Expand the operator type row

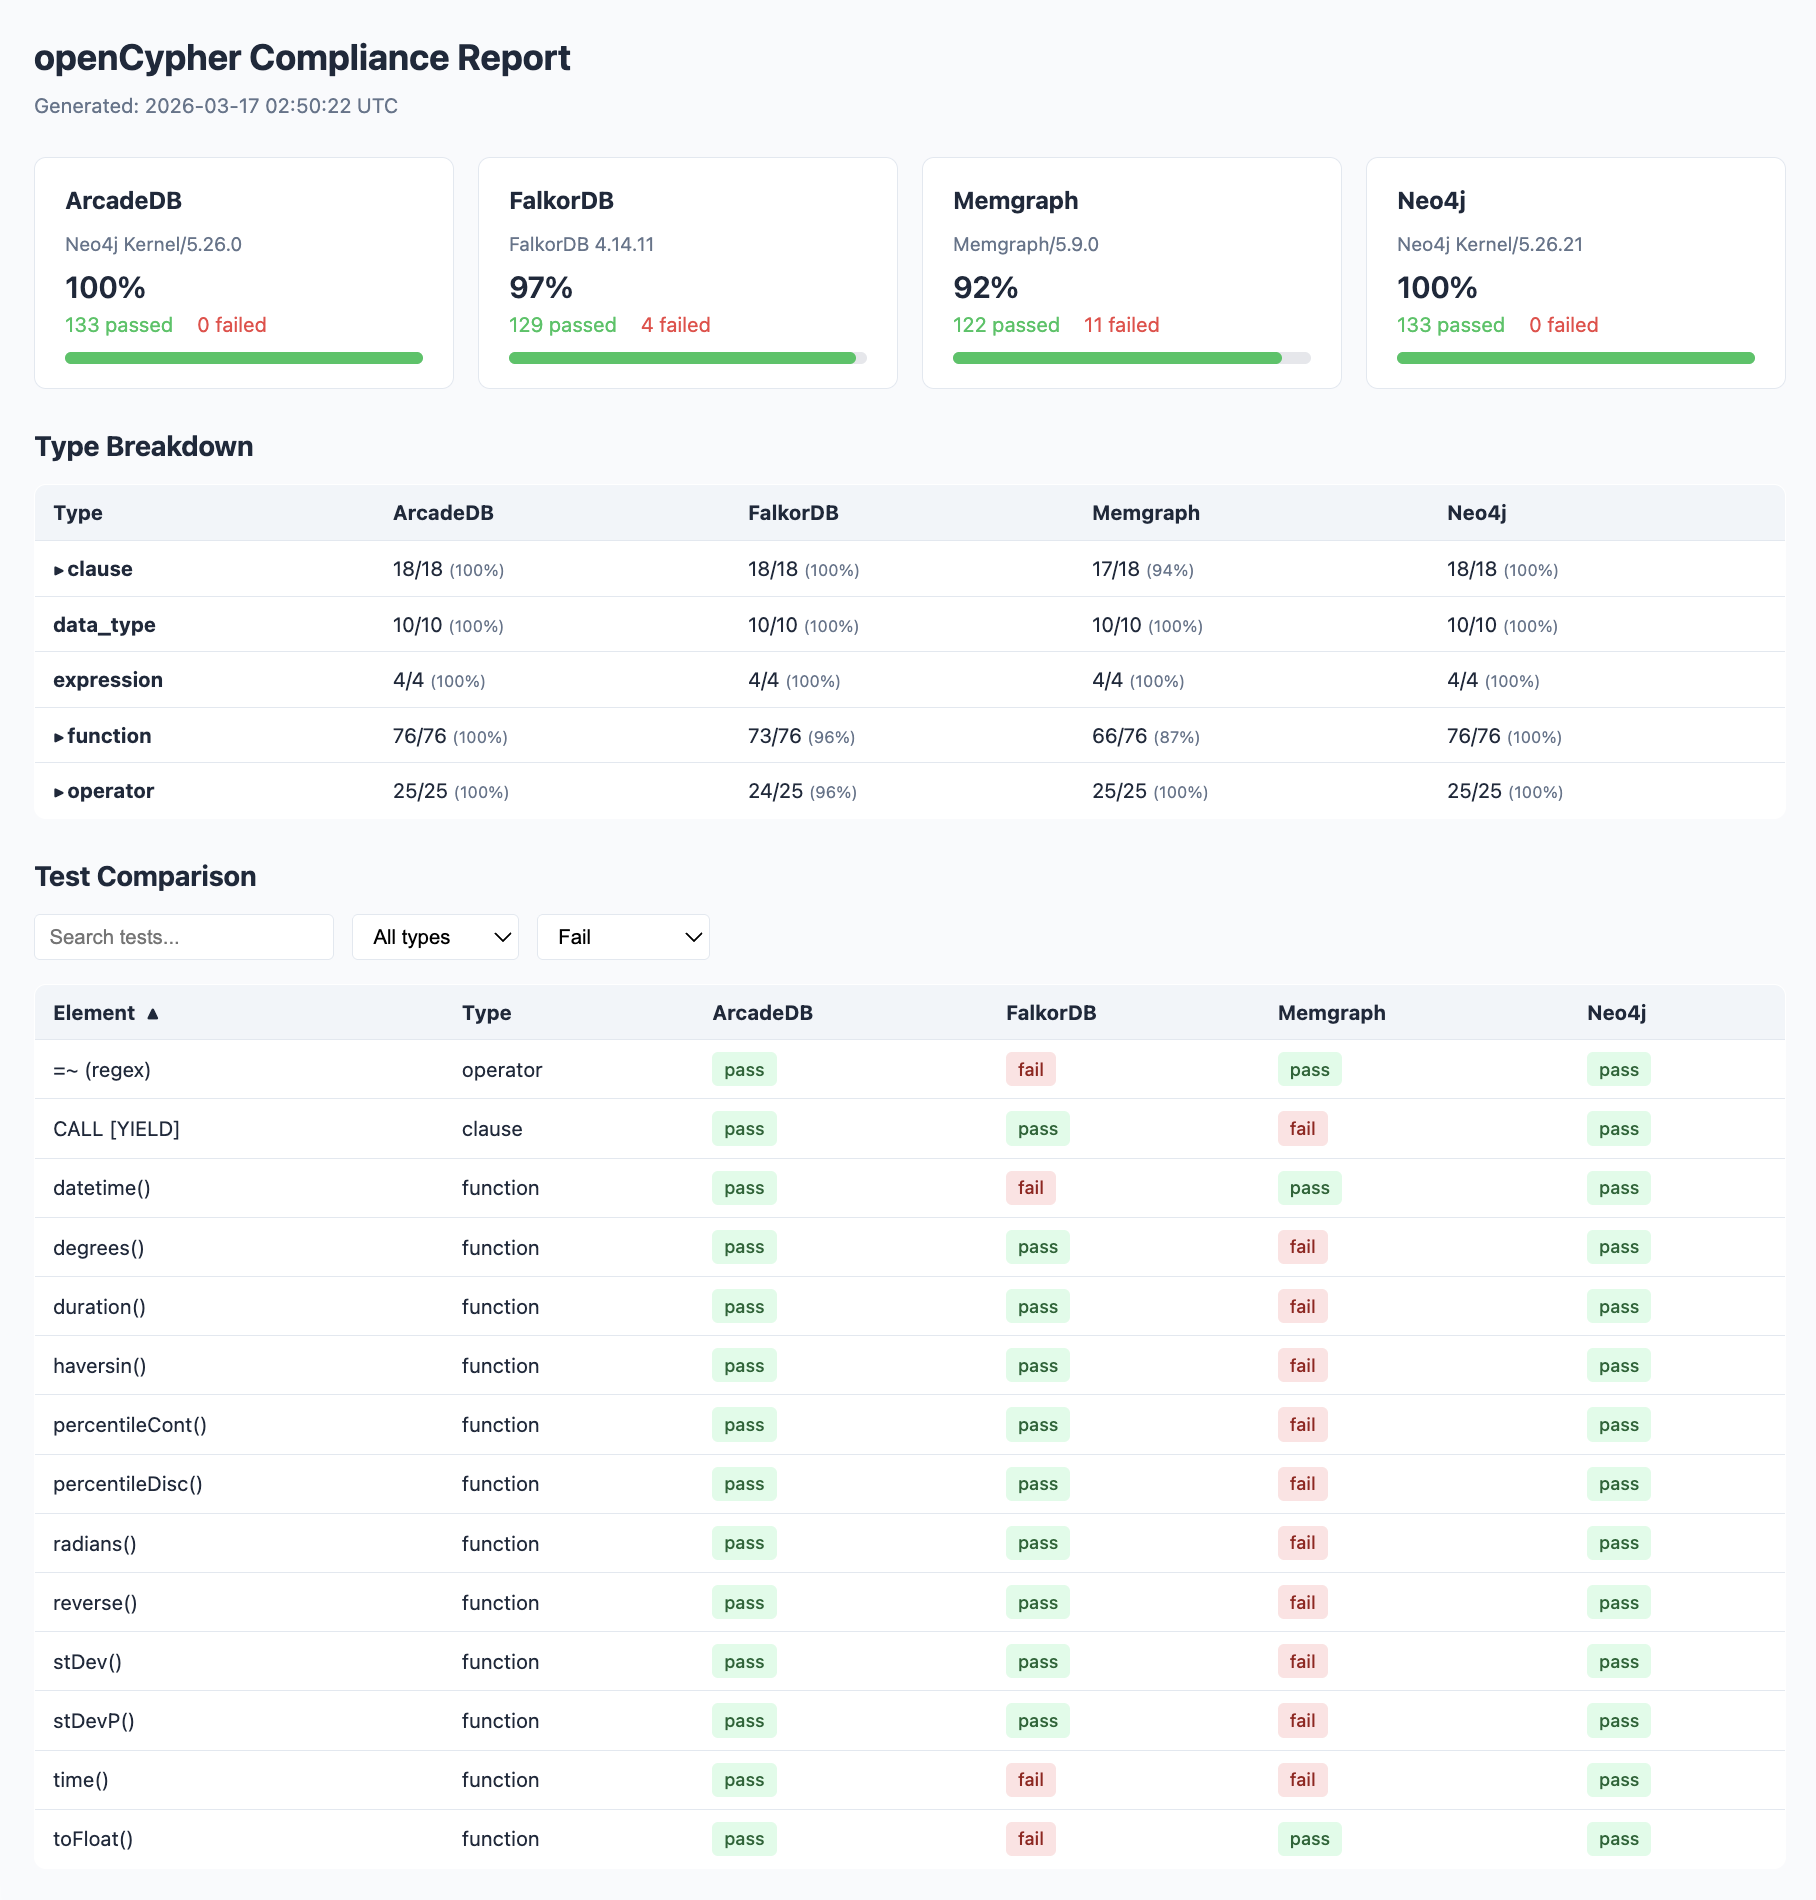pos(104,791)
